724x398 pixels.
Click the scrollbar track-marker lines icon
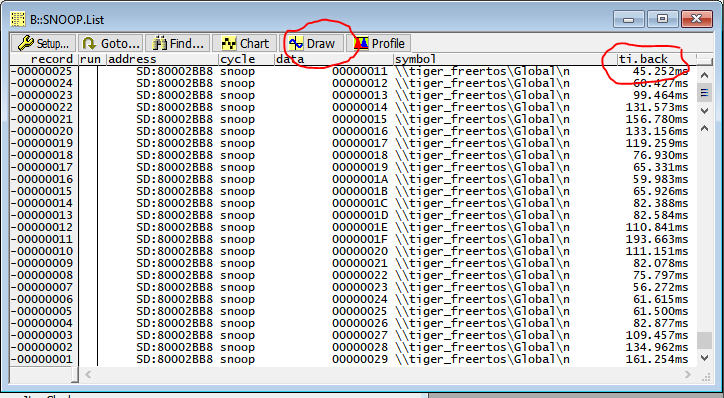[704, 93]
